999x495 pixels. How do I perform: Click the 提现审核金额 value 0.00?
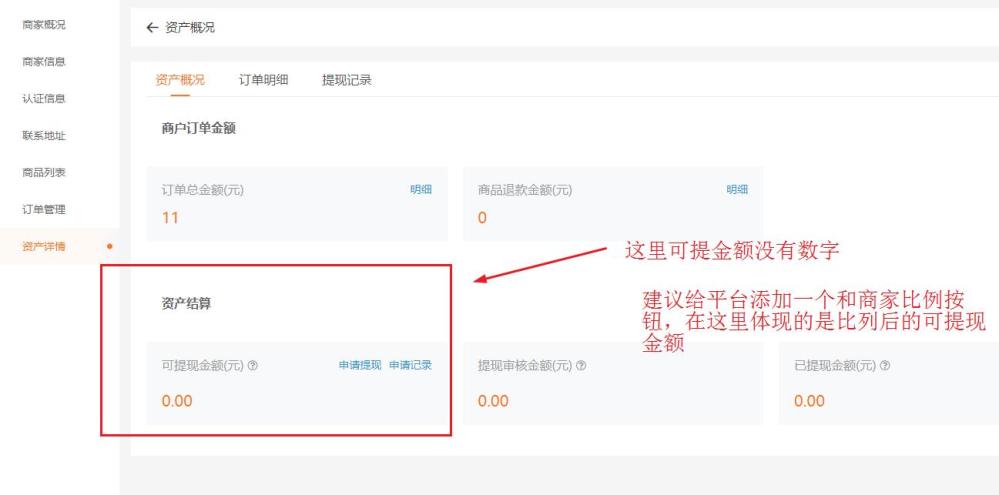pyautogui.click(x=493, y=401)
